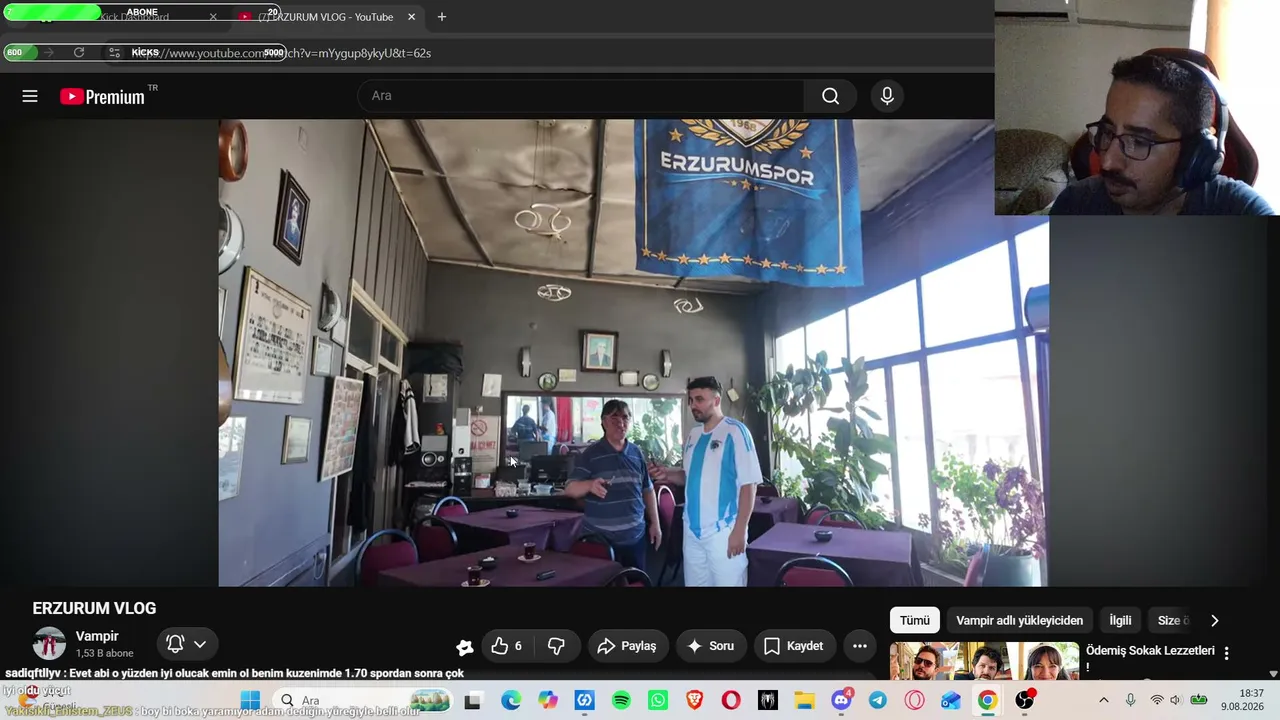Click the Windows taskbar Ara search box
Viewport: 1280px width, 720px height.
(x=362, y=700)
